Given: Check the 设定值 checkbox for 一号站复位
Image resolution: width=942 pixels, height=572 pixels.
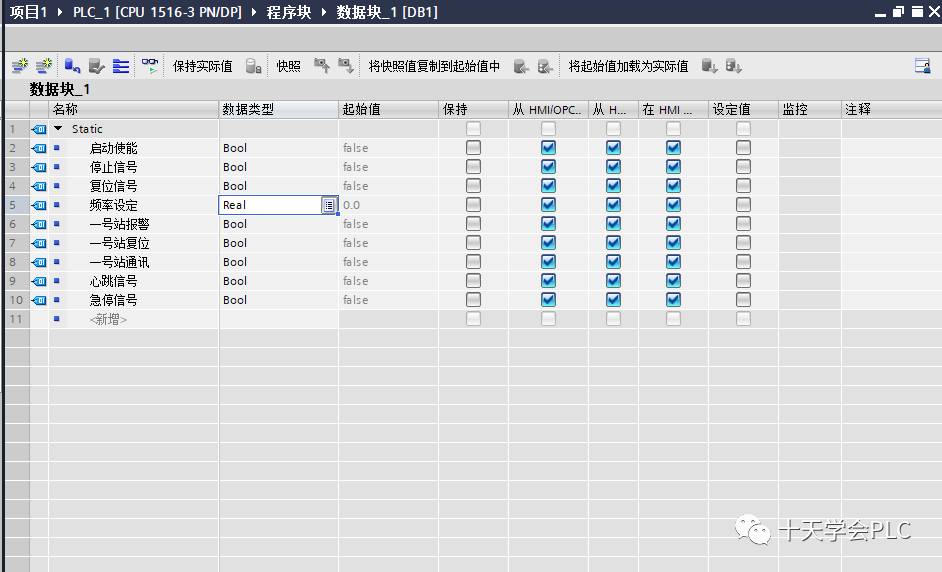Looking at the screenshot, I should (x=743, y=243).
